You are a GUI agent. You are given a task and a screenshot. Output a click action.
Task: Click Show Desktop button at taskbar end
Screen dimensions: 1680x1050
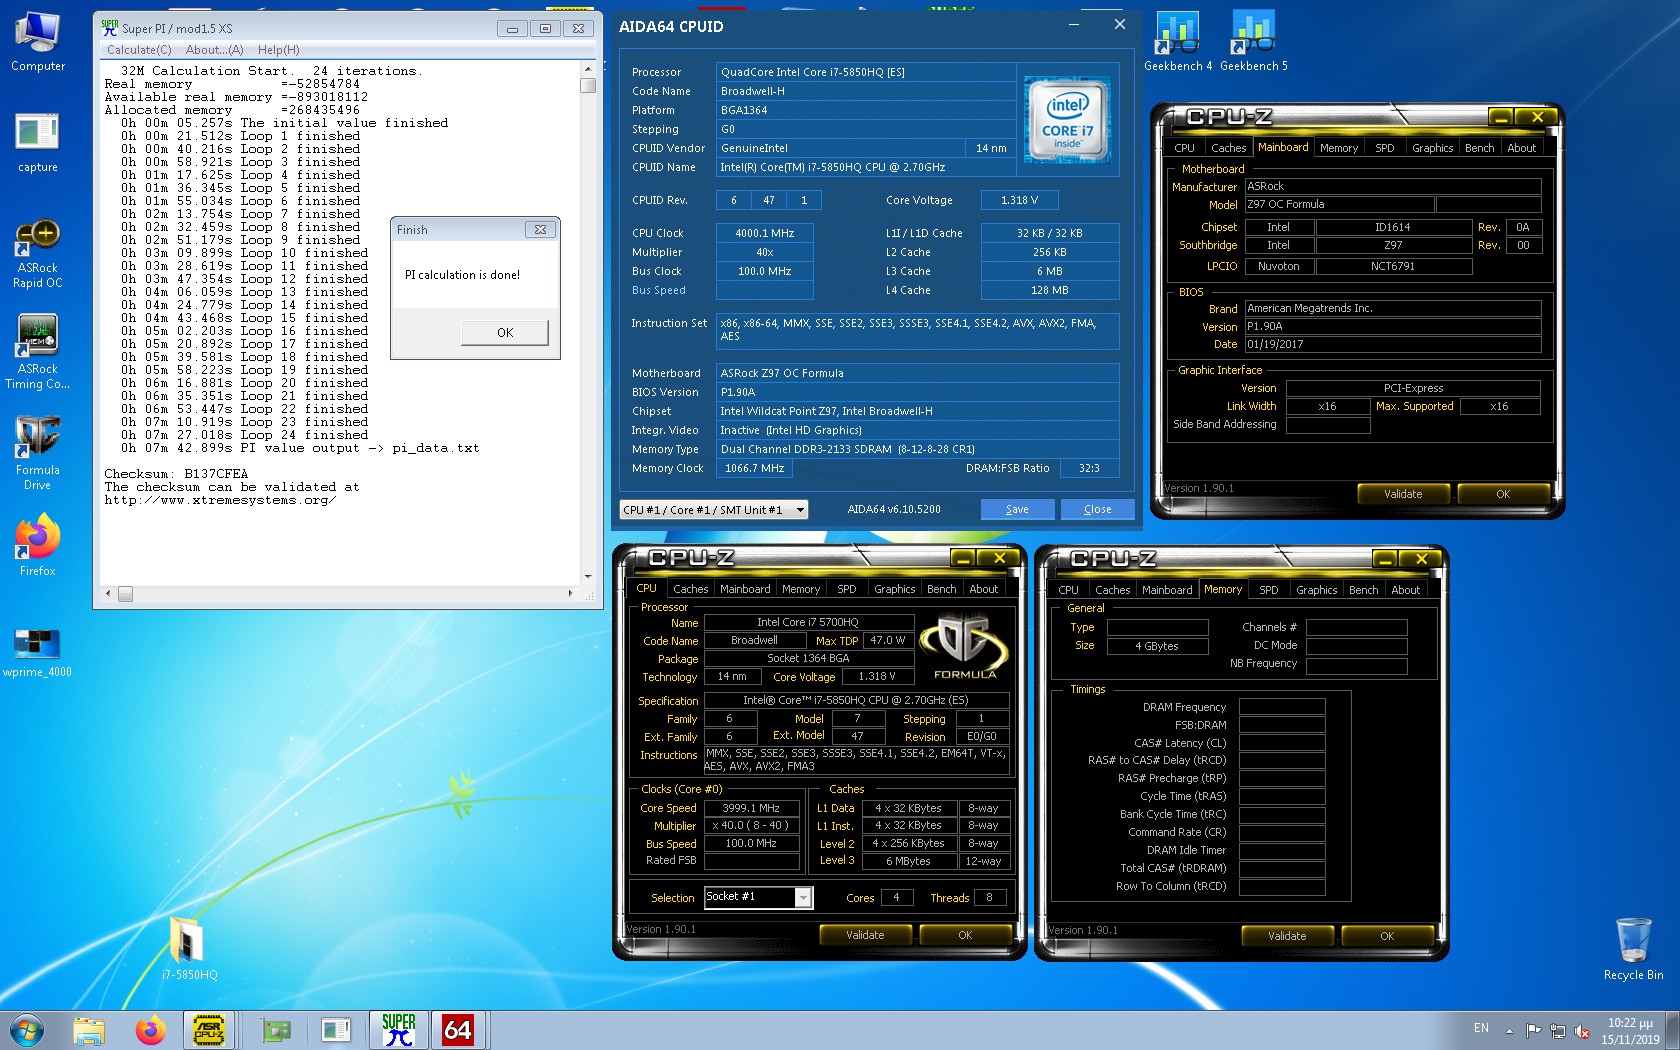tap(1673, 1030)
